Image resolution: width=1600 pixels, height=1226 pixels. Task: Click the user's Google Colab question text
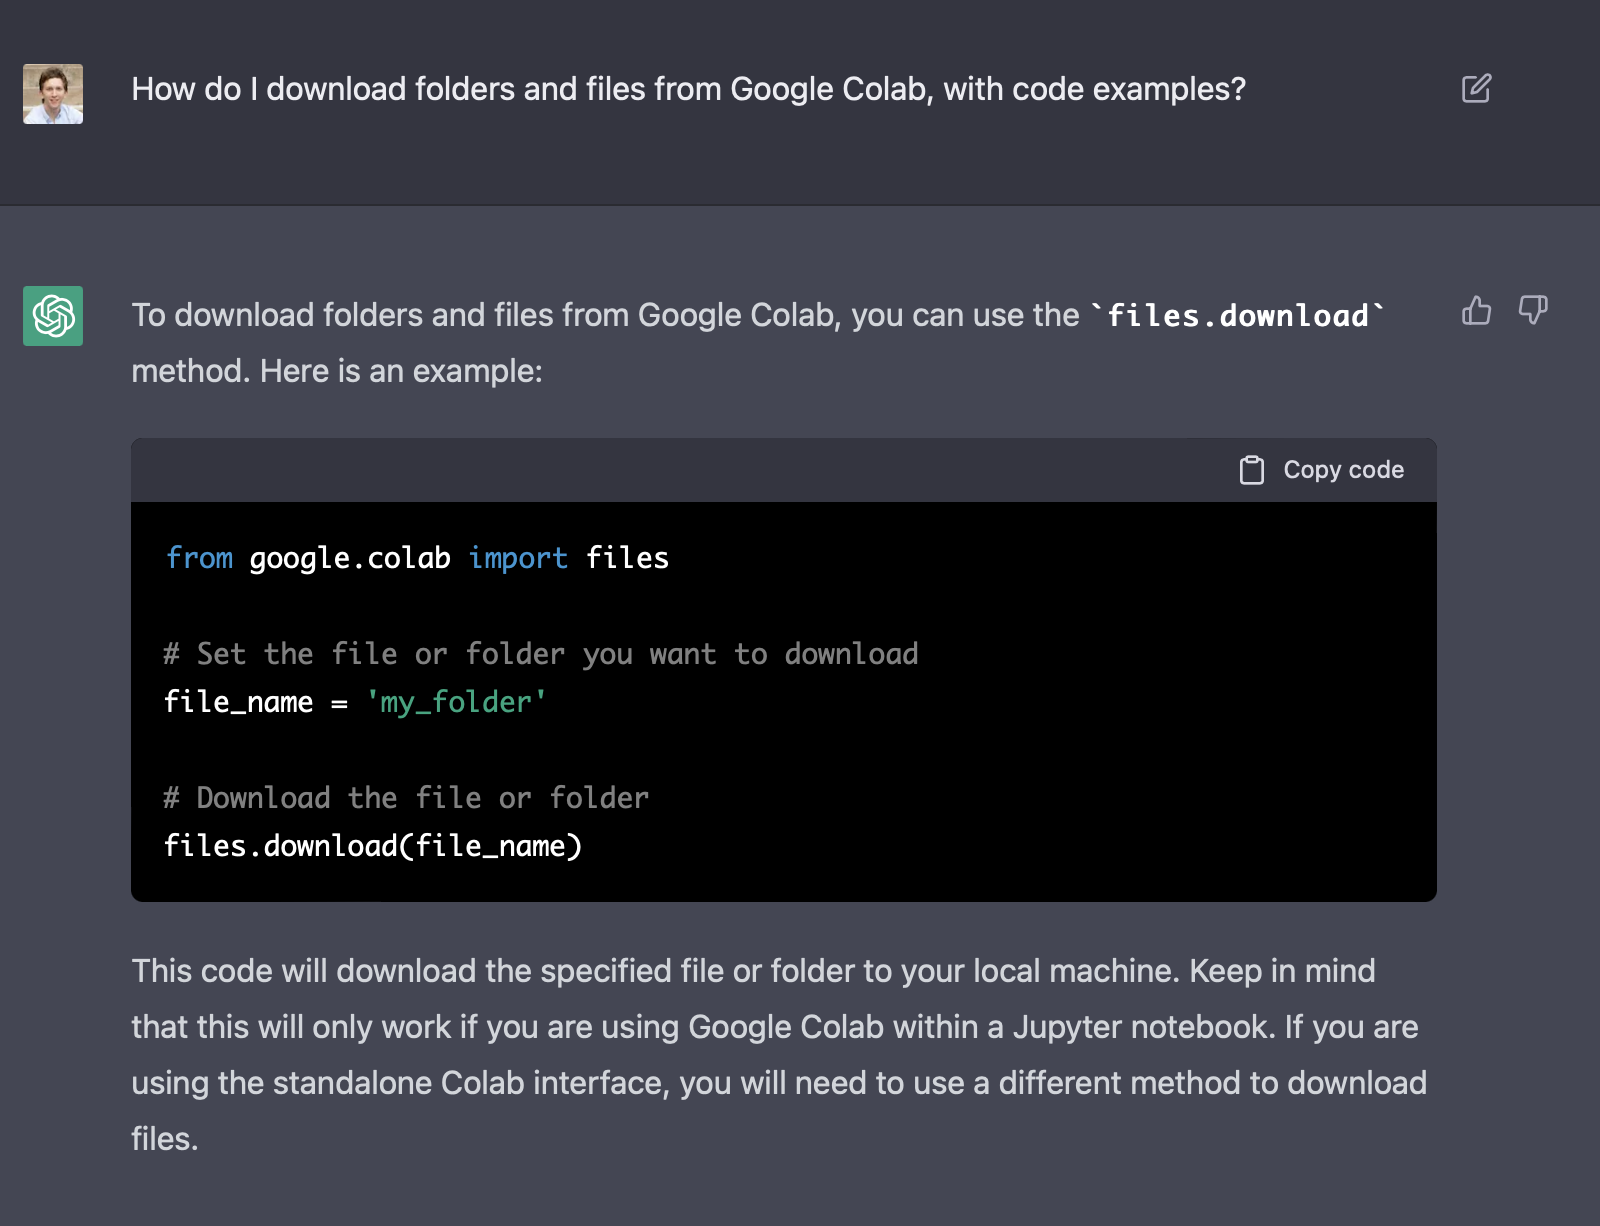[688, 89]
